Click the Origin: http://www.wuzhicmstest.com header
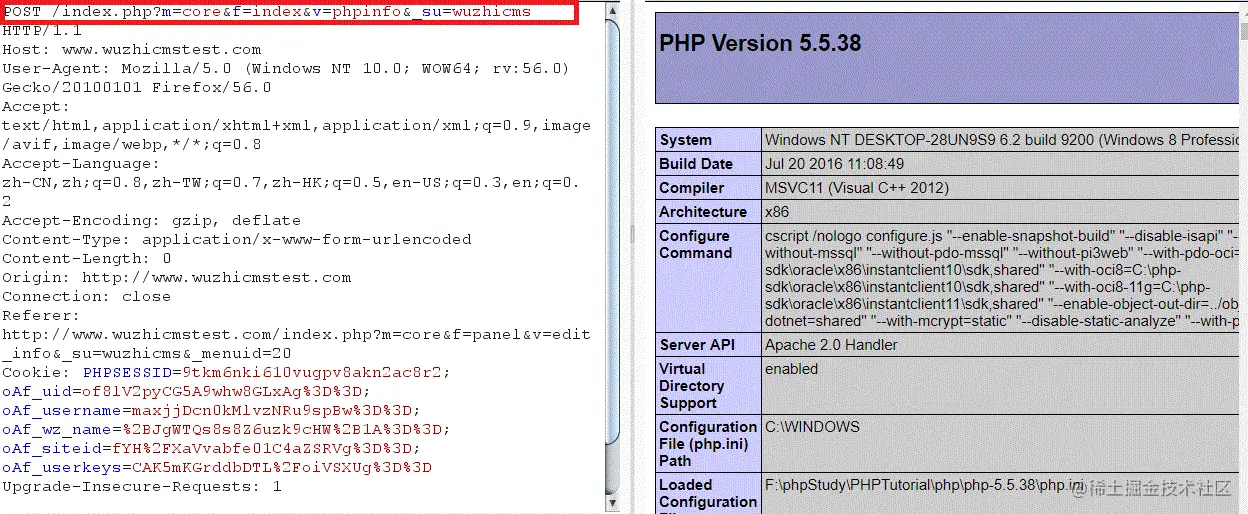Viewport: 1248px width, 514px height. (x=177, y=277)
